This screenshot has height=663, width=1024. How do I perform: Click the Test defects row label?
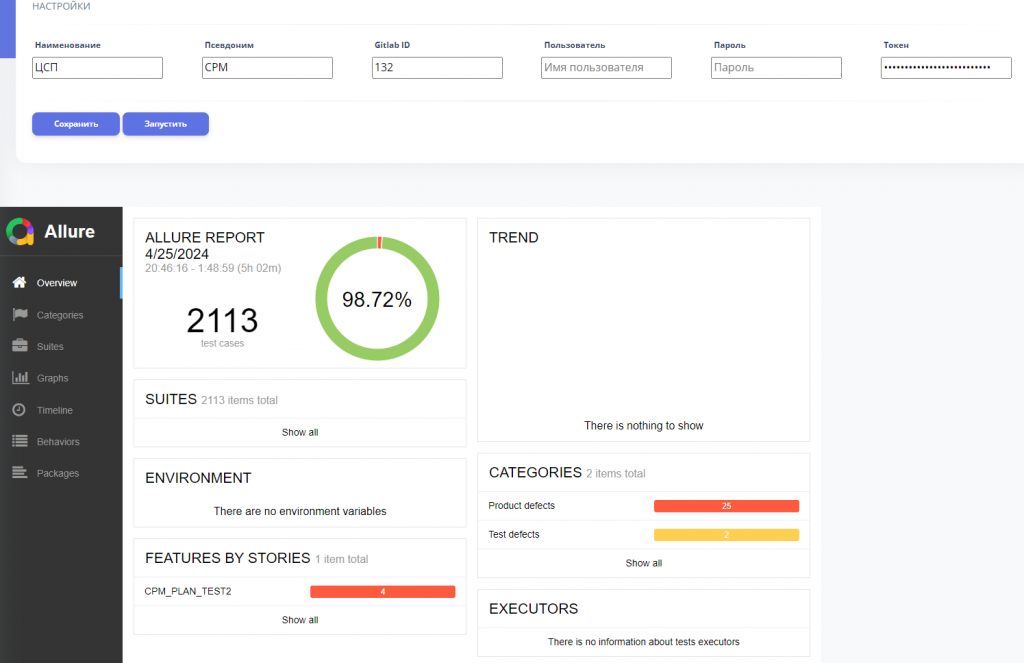514,534
